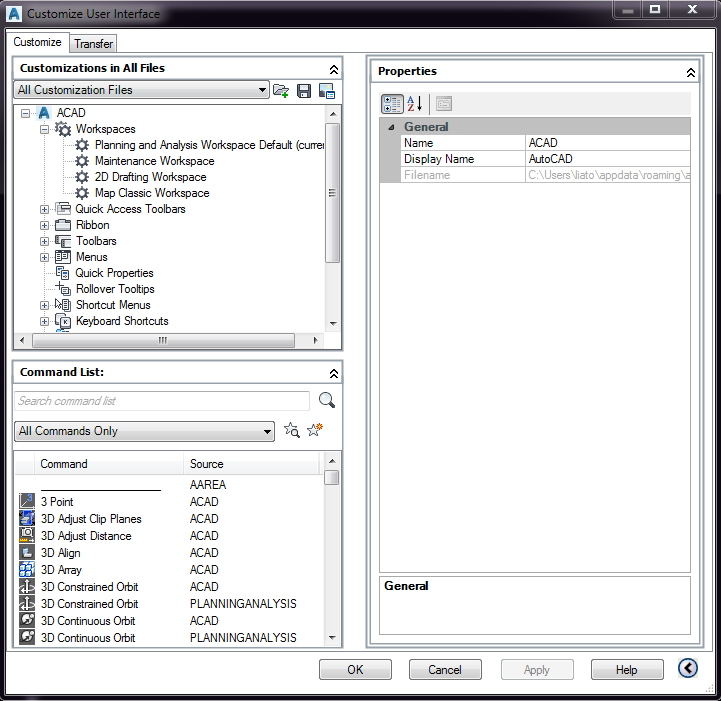This screenshot has height=701, width=721.
Task: Collapse the Command List panel
Action: 334,374
